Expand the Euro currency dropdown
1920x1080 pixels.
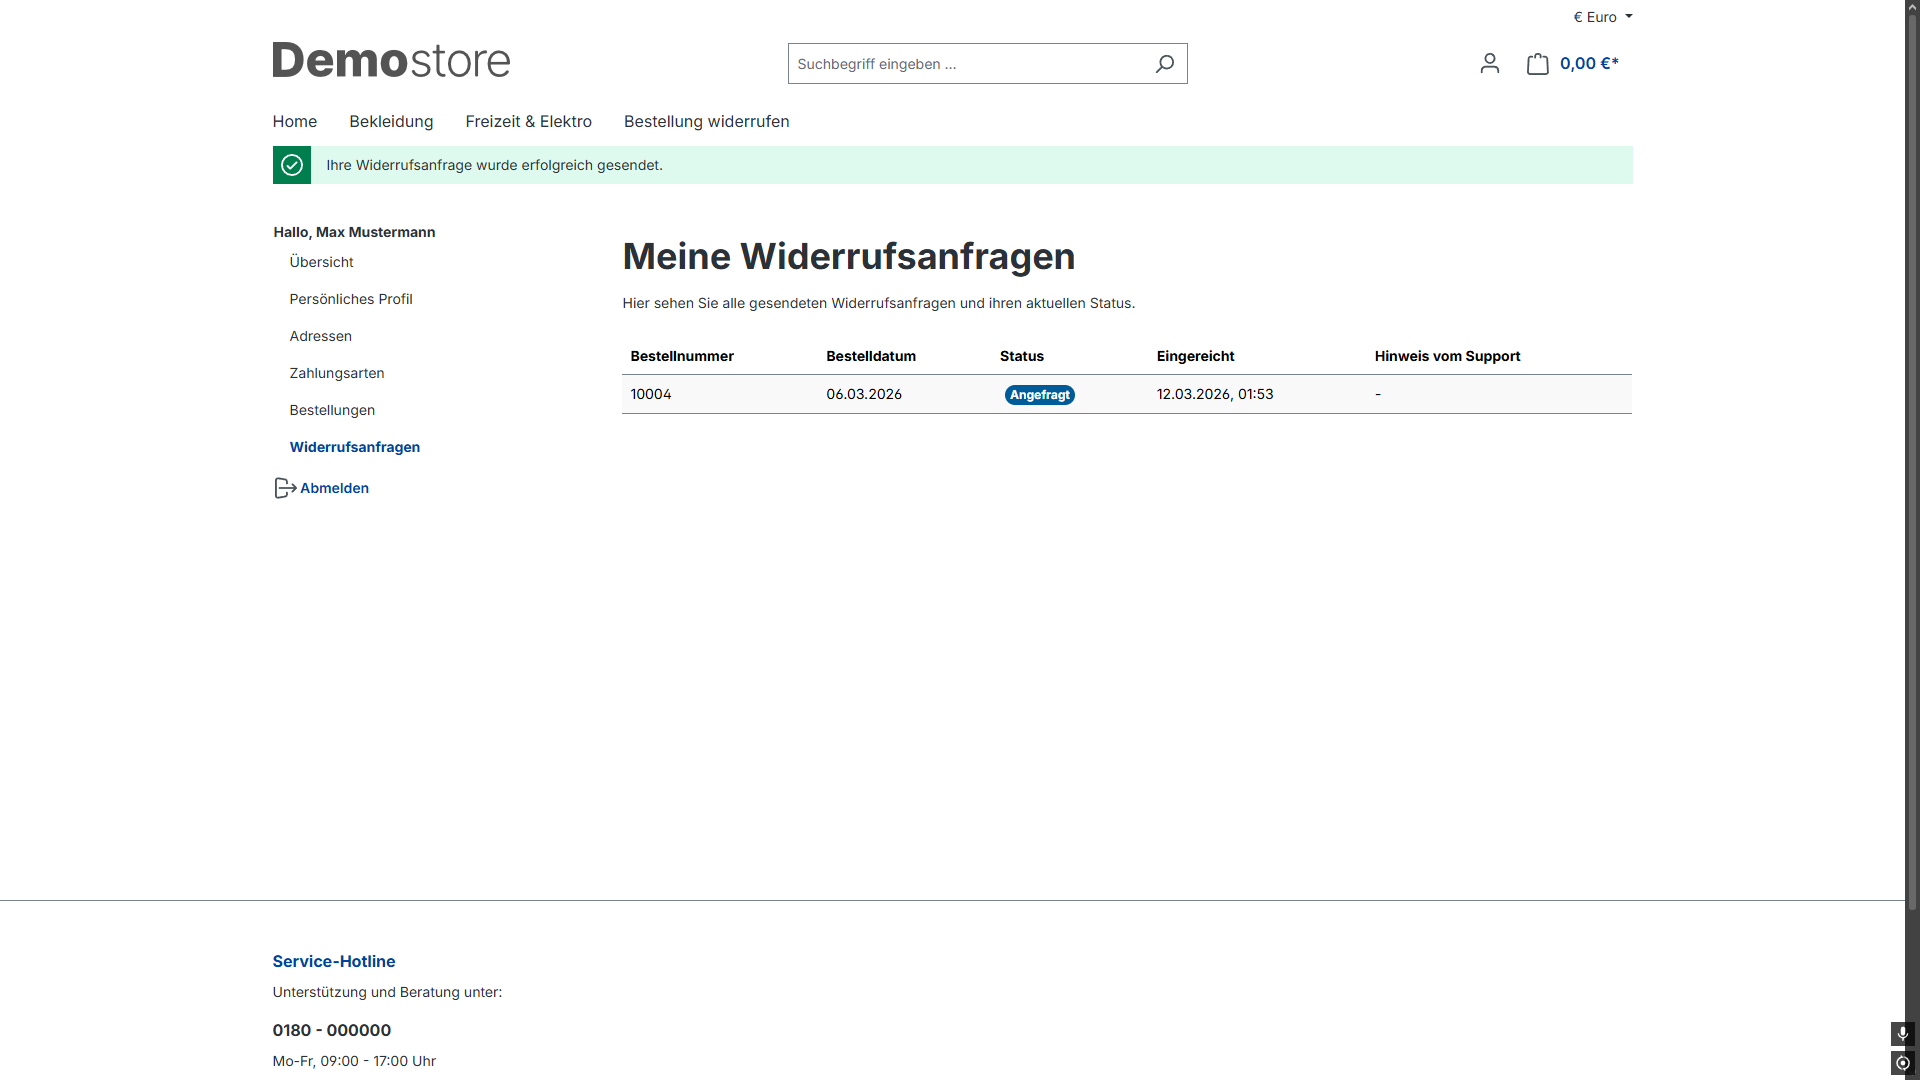[x=1602, y=17]
